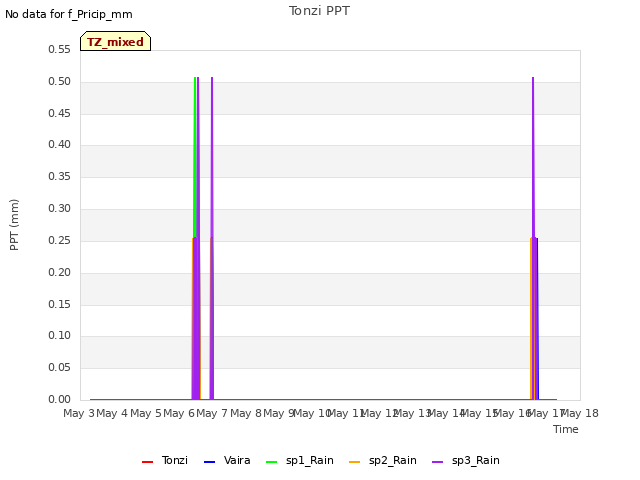Image resolution: width=640 pixels, height=480 pixels.
Task: Click the PPT (mm) y-axis label
Action: [x=14, y=225]
